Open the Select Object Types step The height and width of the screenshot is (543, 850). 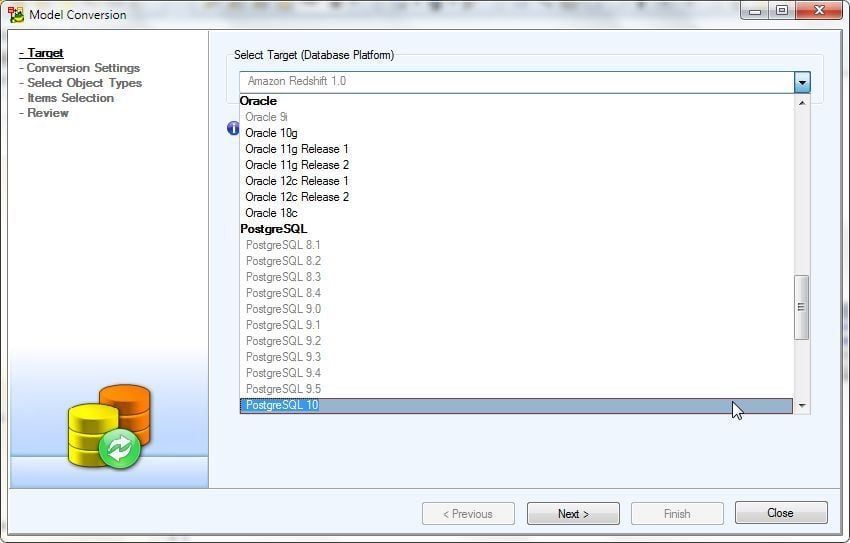pos(80,83)
